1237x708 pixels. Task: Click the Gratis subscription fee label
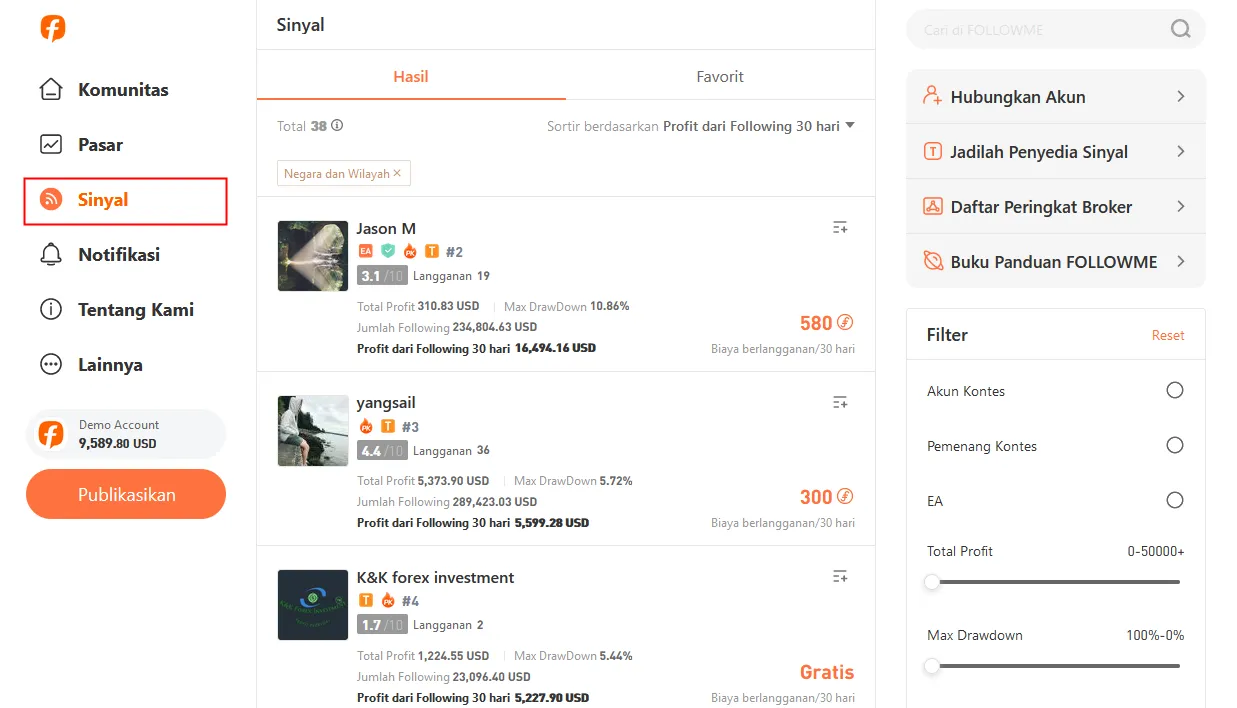click(827, 672)
